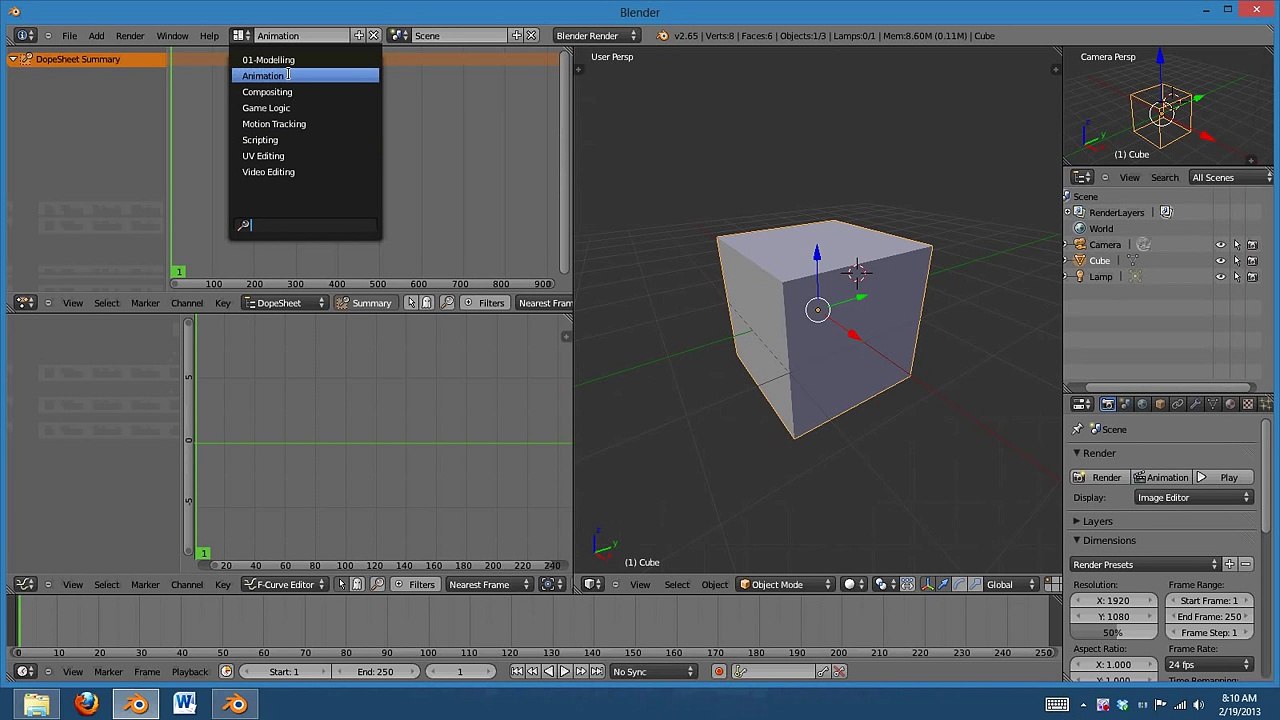This screenshot has height=720, width=1280.
Task: Open the File menu
Action: point(70,36)
